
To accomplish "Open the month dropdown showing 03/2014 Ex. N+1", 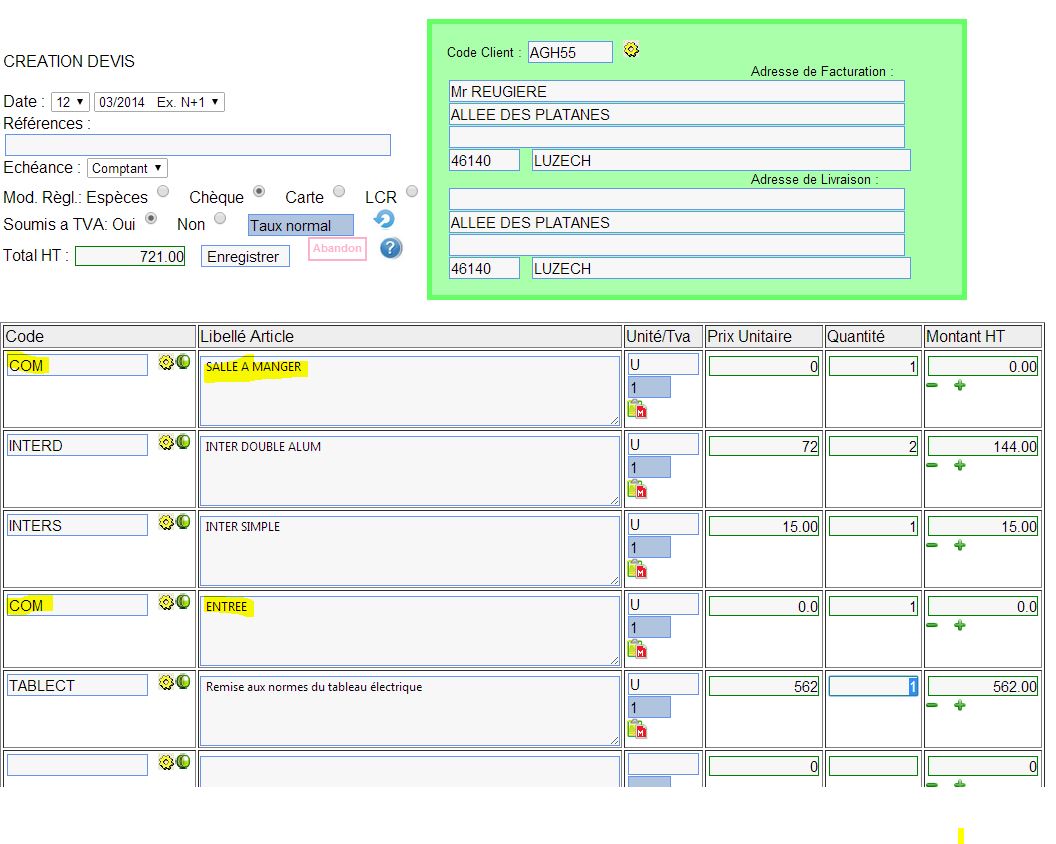I will (159, 102).
